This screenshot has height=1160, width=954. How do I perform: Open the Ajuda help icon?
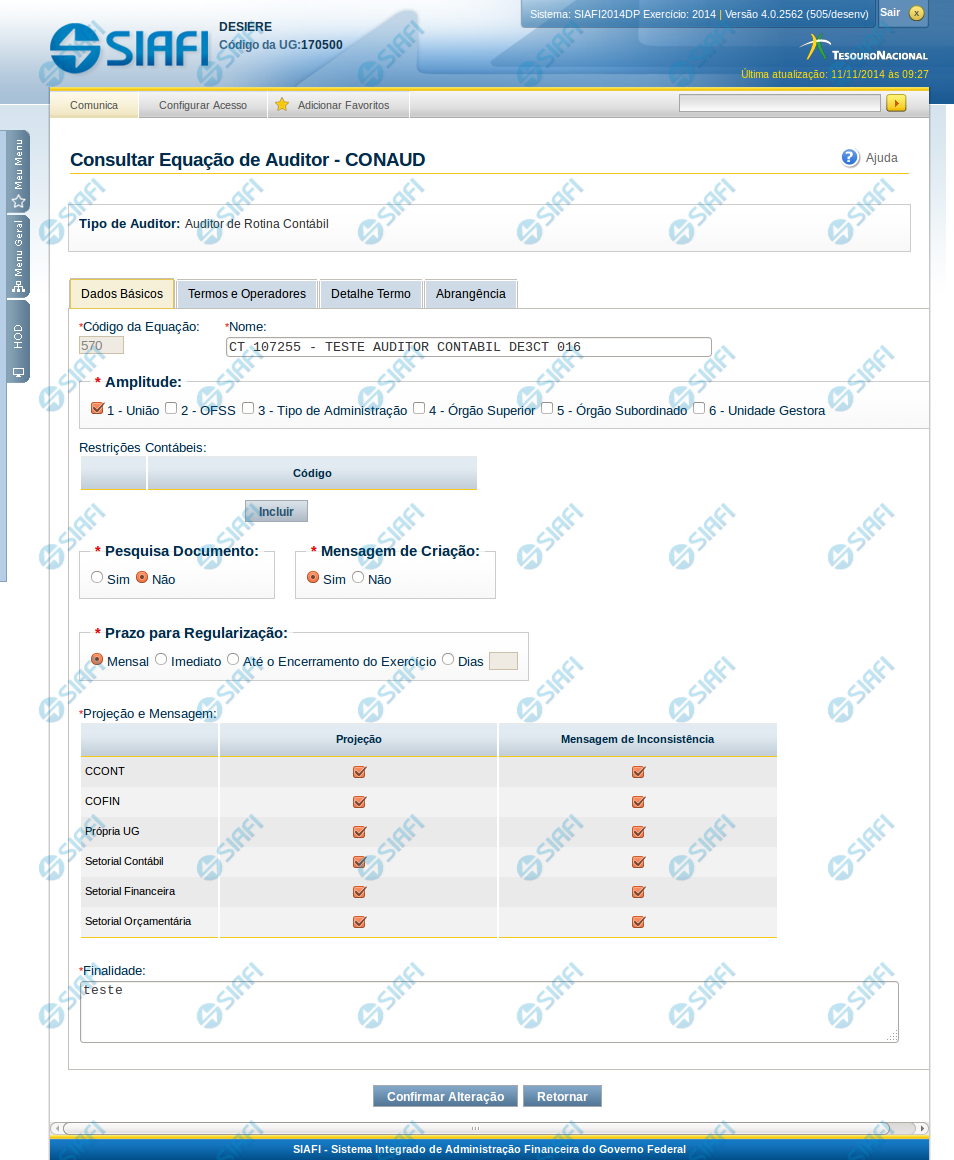coord(850,158)
